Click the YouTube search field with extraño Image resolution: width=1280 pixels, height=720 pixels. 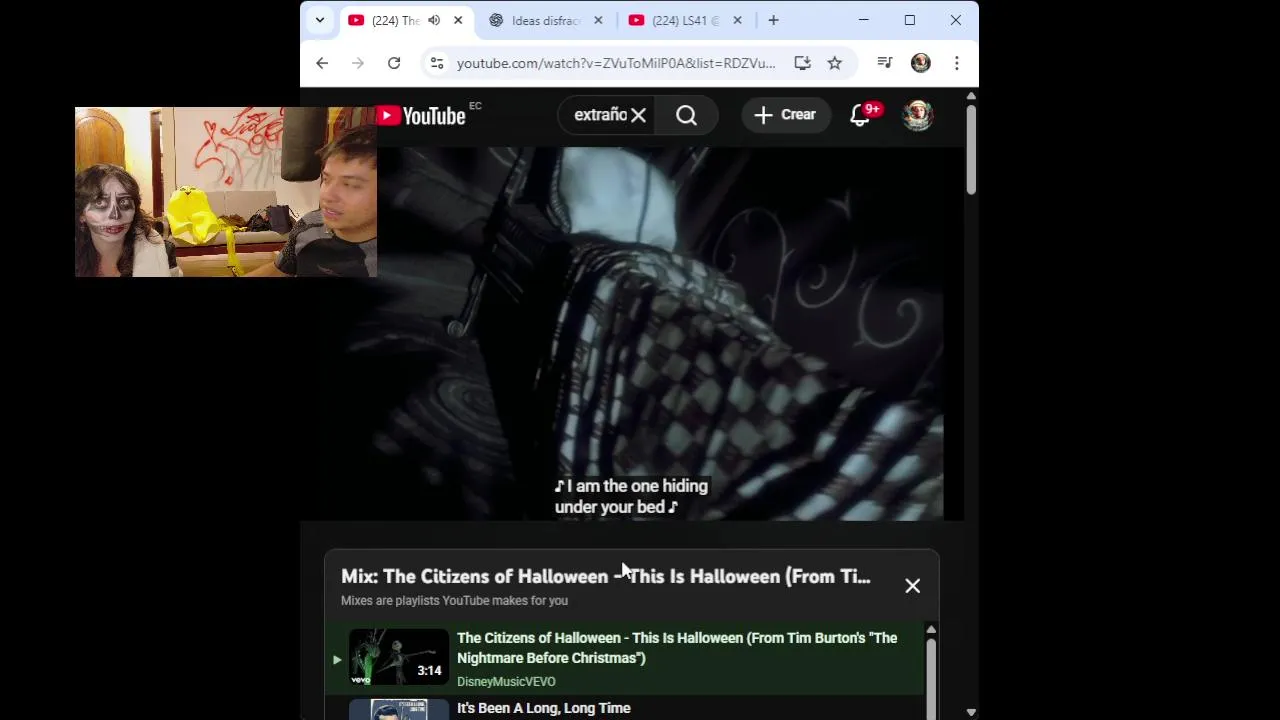click(600, 115)
